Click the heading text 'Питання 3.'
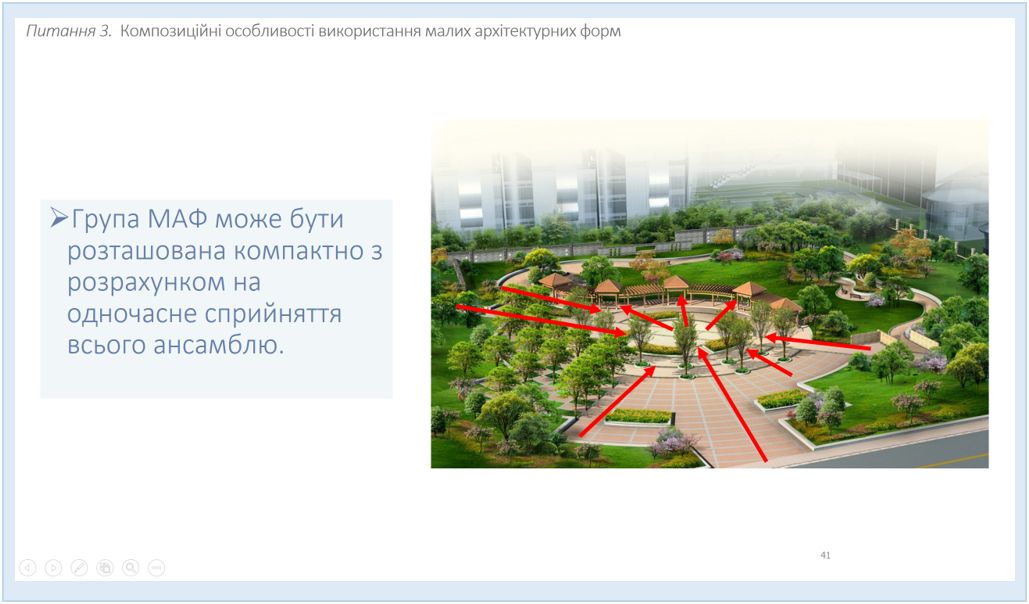 70,32
